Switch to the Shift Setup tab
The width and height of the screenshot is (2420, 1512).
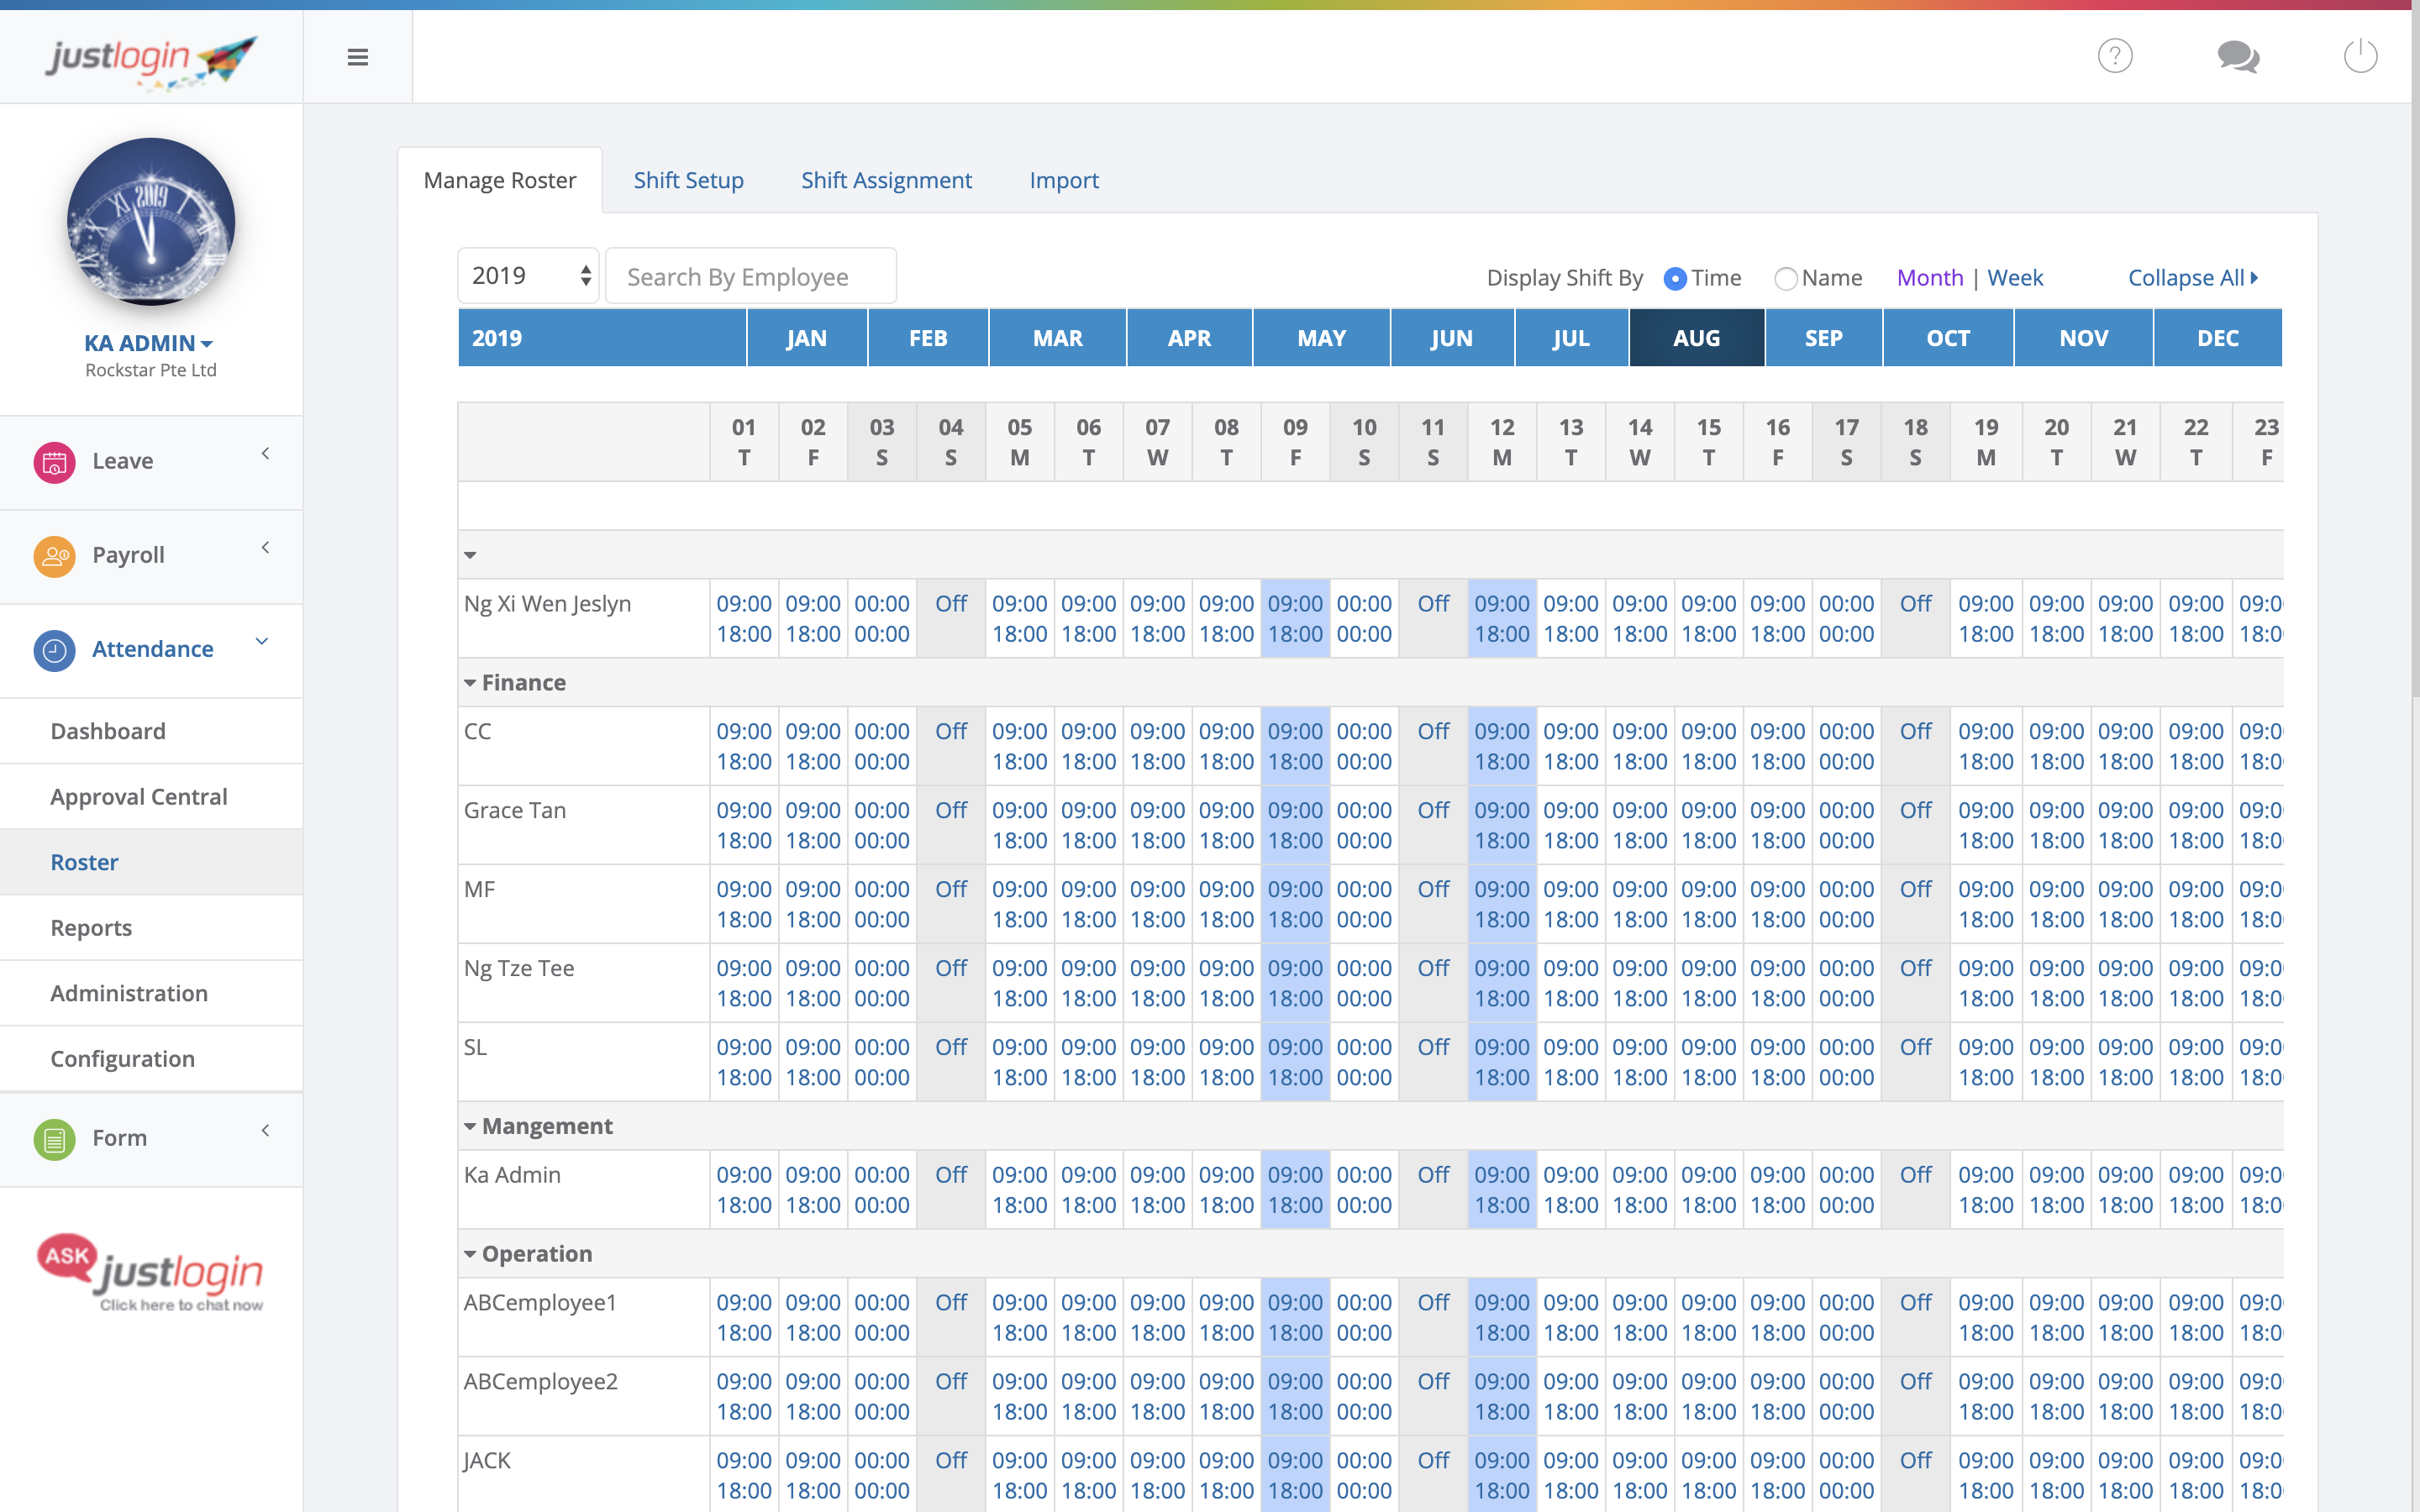(688, 180)
